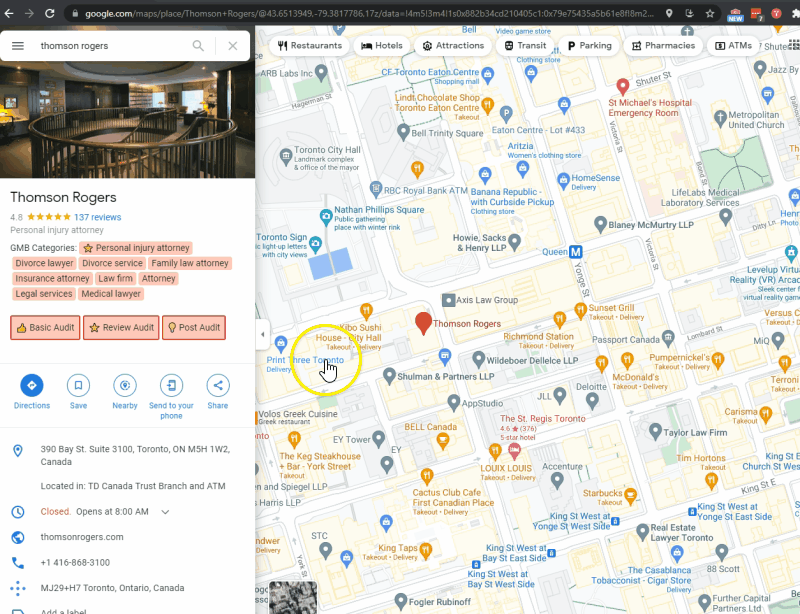Click the Passport Canada map pin
The width and height of the screenshot is (800, 614).
[668, 338]
